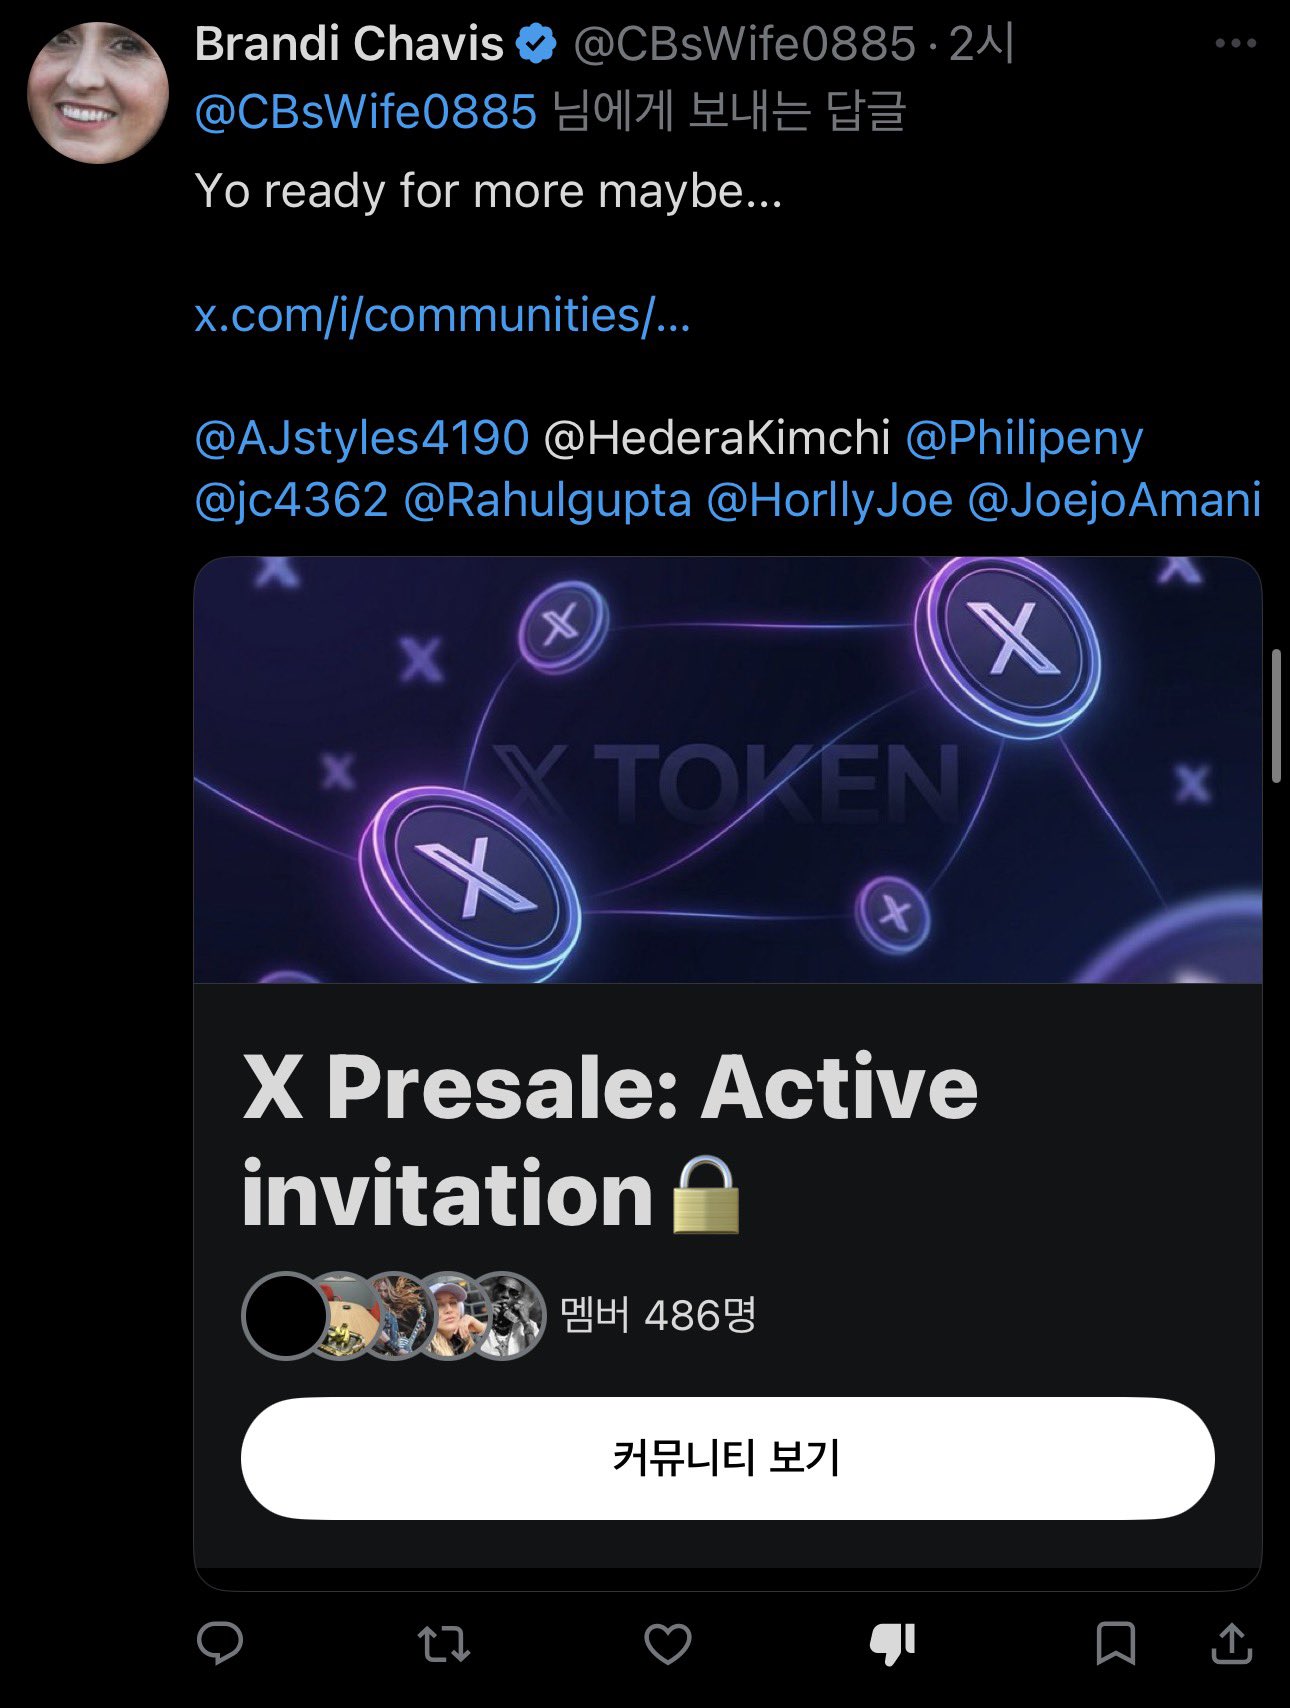Image resolution: width=1290 pixels, height=1708 pixels.
Task: Click the blue verified badge
Action: click(x=537, y=44)
